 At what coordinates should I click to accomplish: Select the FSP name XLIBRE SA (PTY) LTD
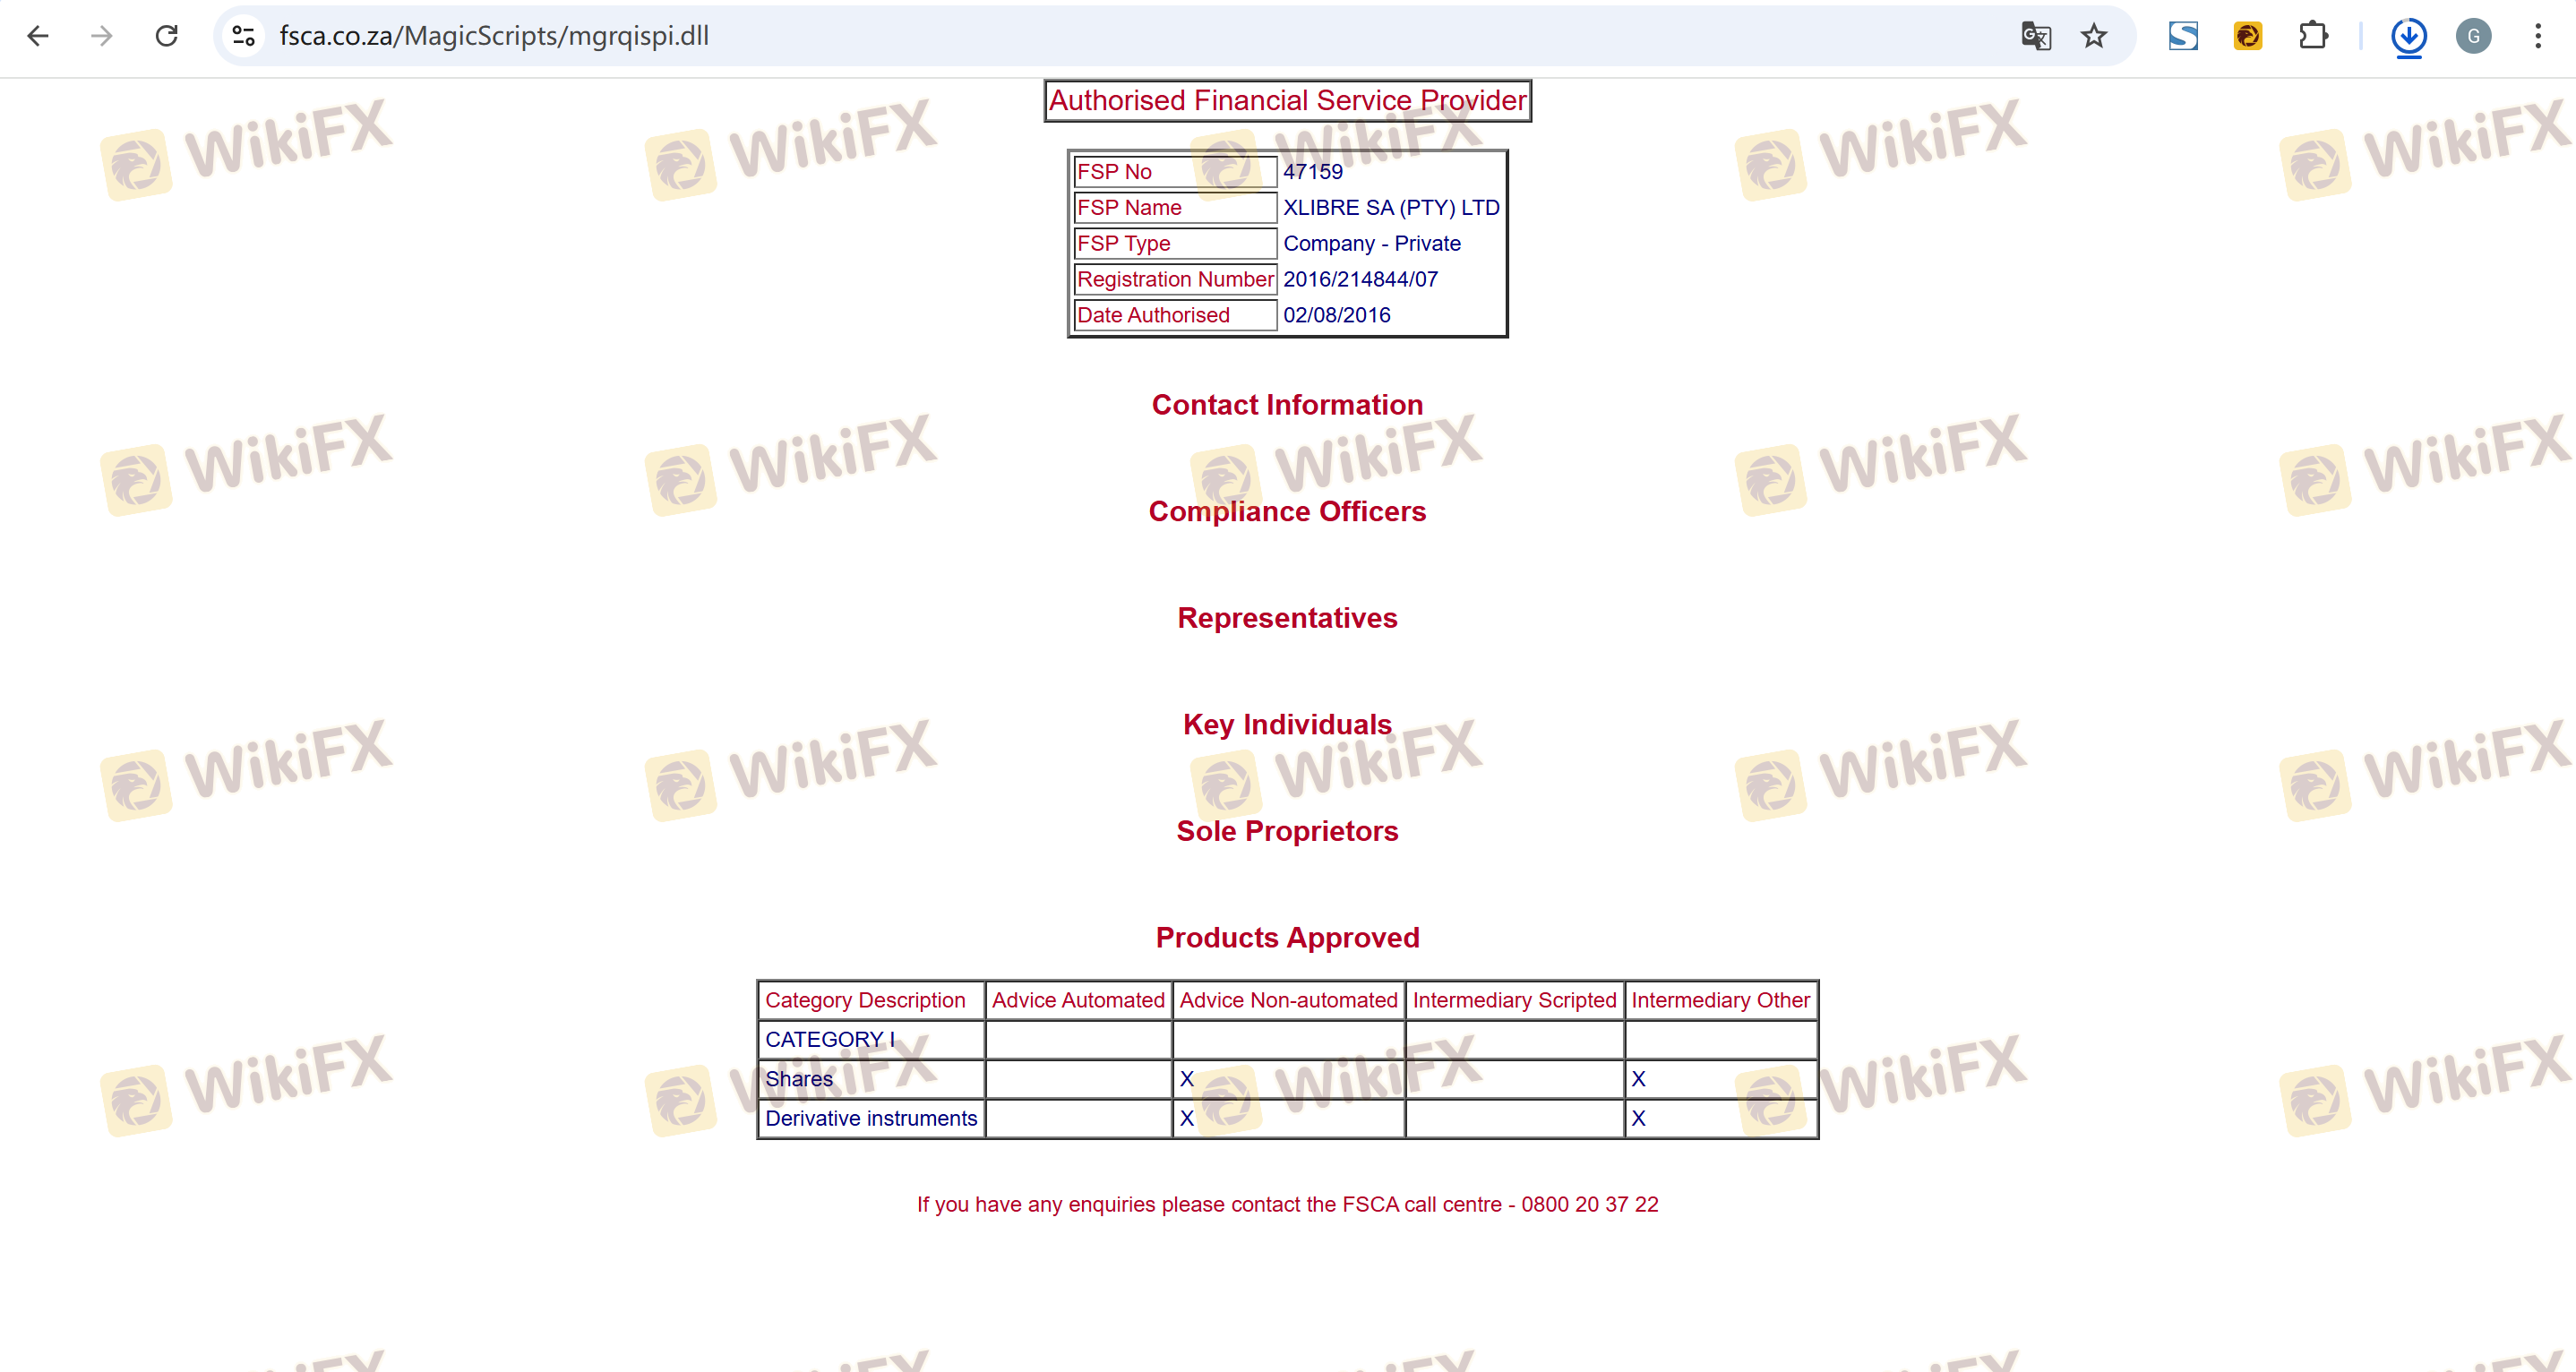click(1391, 208)
